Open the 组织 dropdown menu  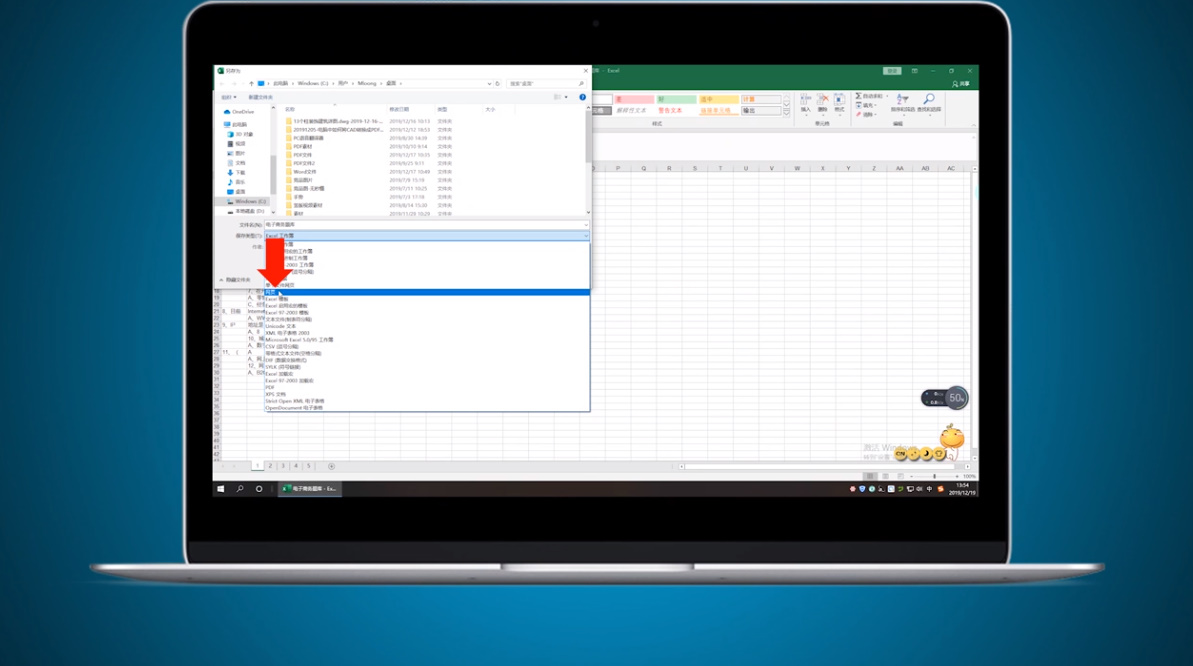(228, 97)
